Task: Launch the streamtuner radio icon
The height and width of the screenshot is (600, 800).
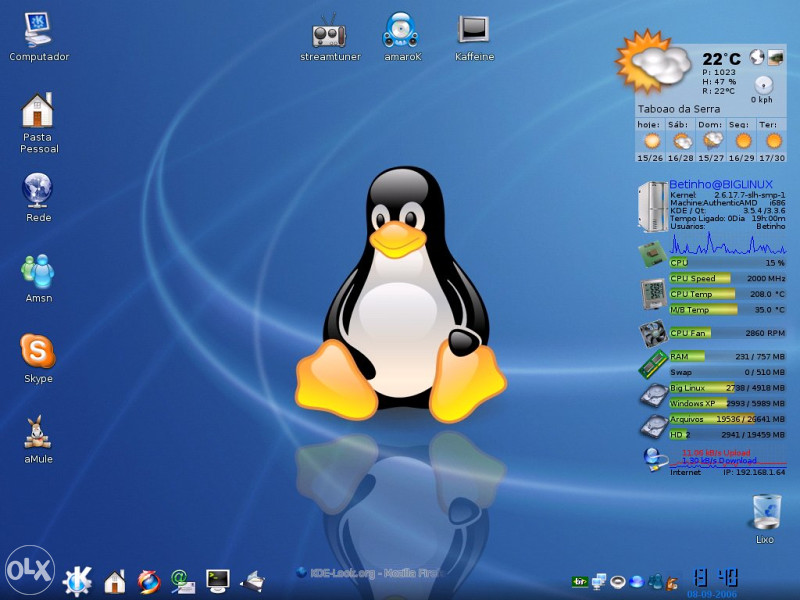Action: coord(330,37)
